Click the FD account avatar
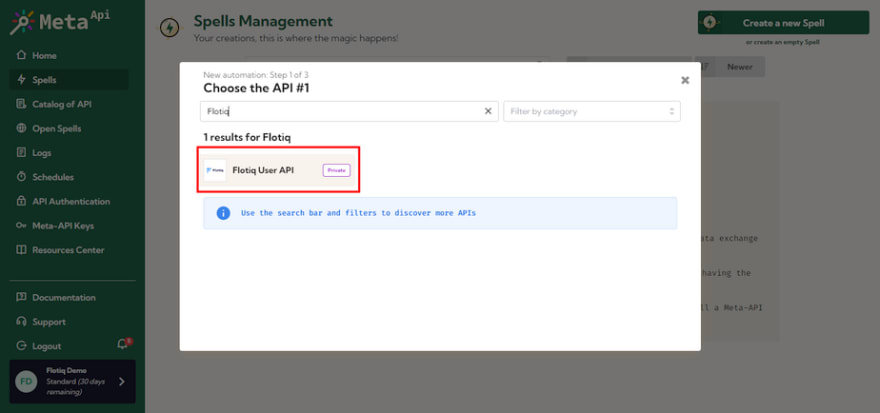 26,382
